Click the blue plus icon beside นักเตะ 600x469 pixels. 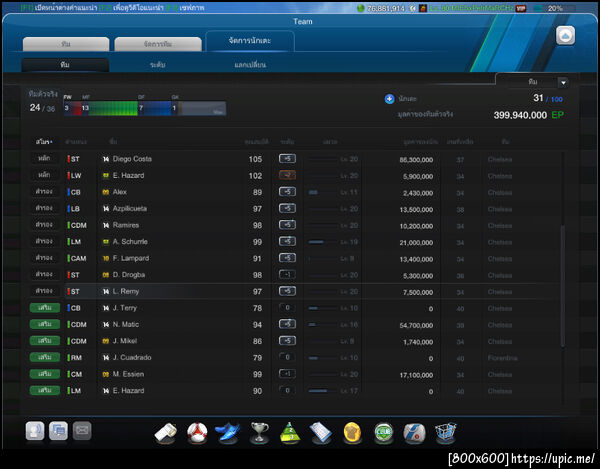tap(389, 99)
